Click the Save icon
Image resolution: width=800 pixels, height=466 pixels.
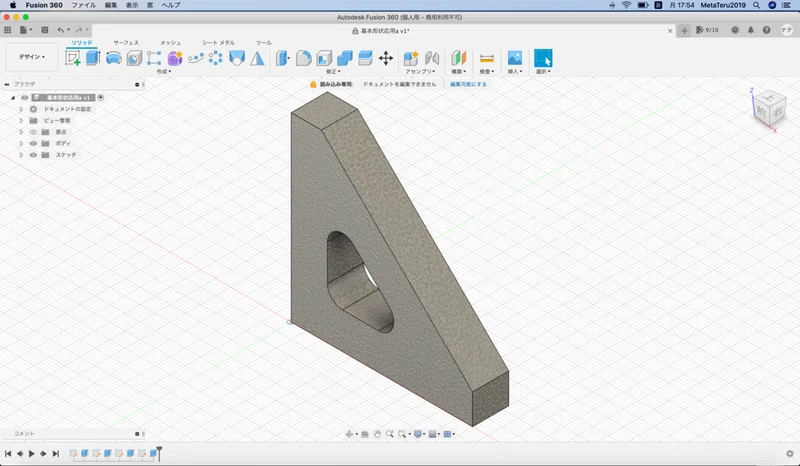pyautogui.click(x=45, y=30)
